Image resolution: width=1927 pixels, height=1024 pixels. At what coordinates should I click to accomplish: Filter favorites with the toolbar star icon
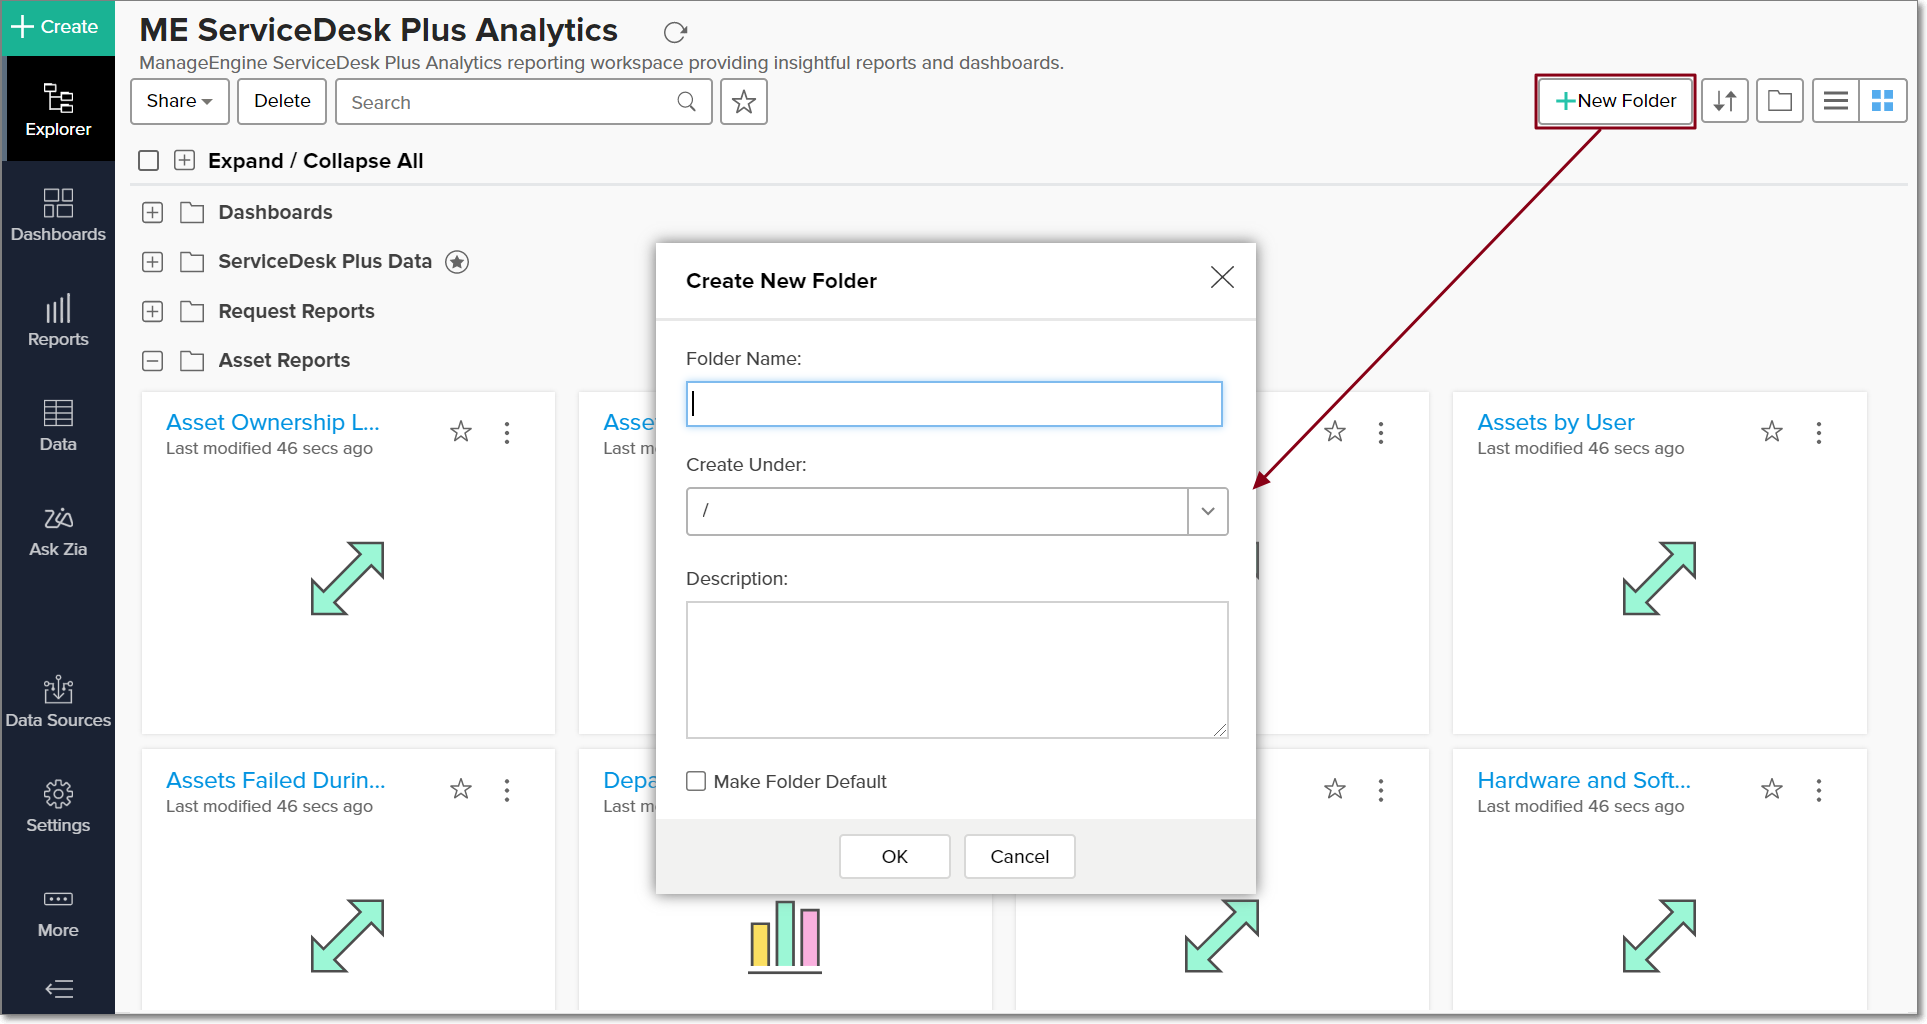(744, 102)
